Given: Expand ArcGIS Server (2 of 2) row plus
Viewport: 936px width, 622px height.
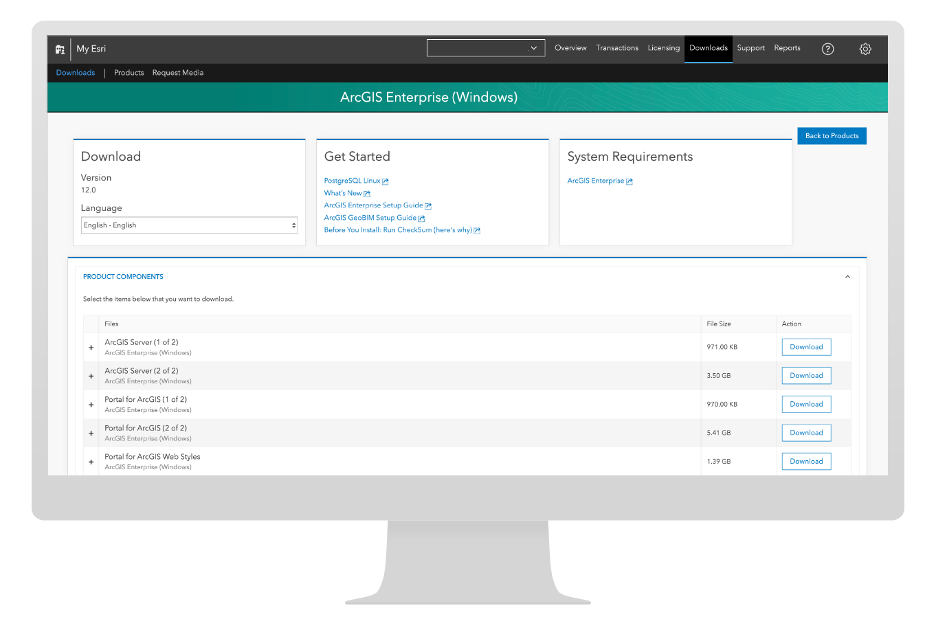Looking at the screenshot, I should (x=91, y=376).
